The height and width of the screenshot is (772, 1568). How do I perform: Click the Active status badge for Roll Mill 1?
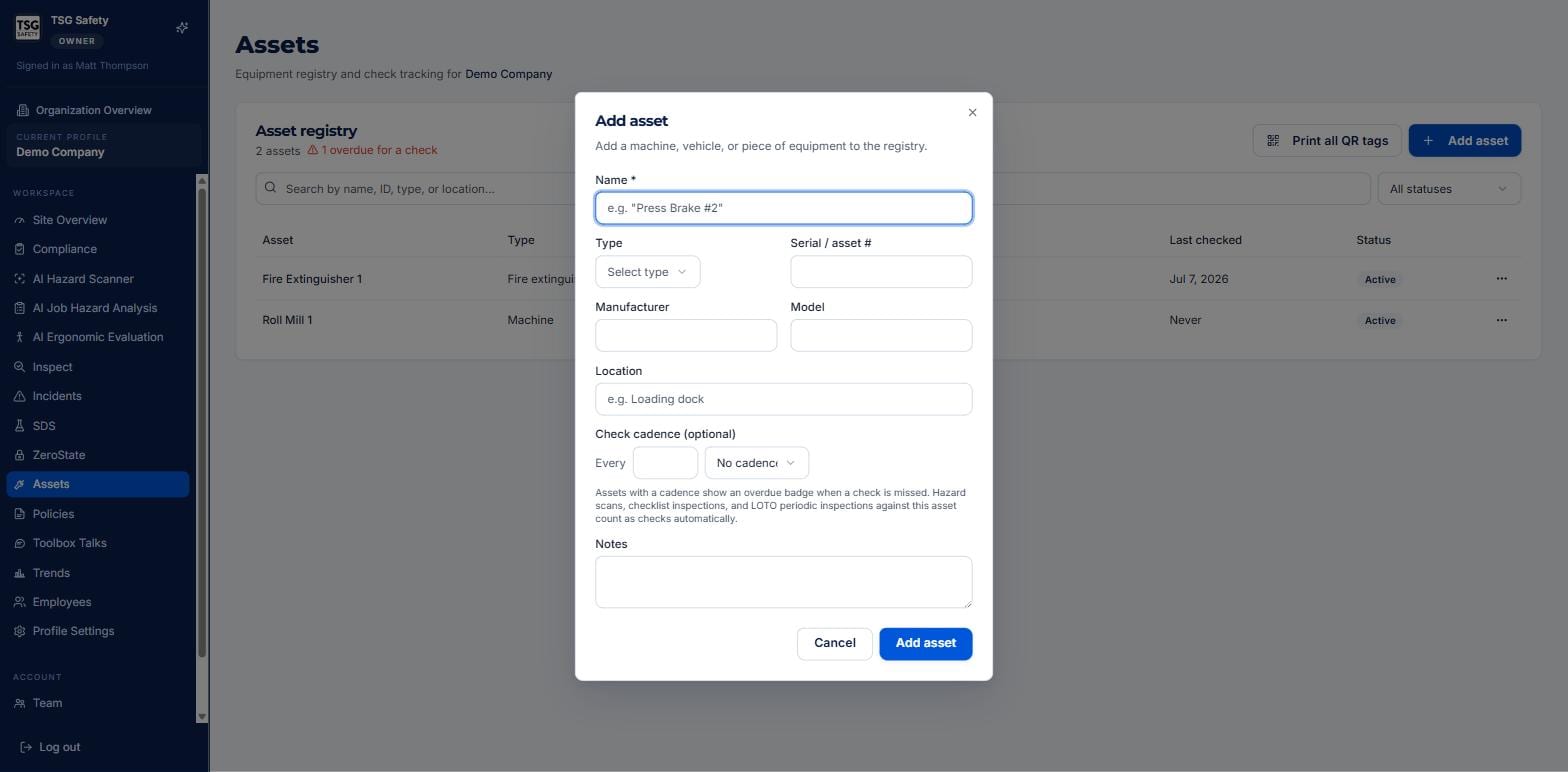1380,321
